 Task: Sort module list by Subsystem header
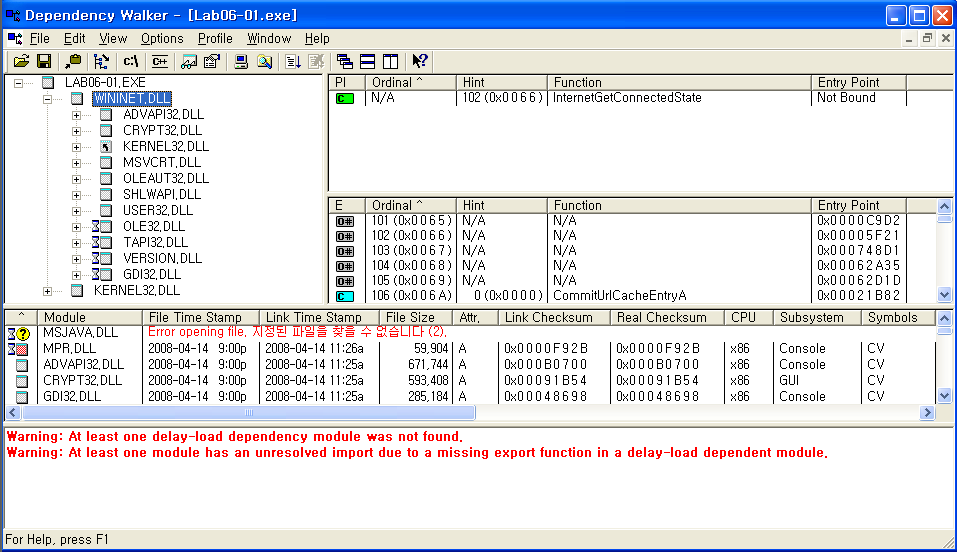817,318
